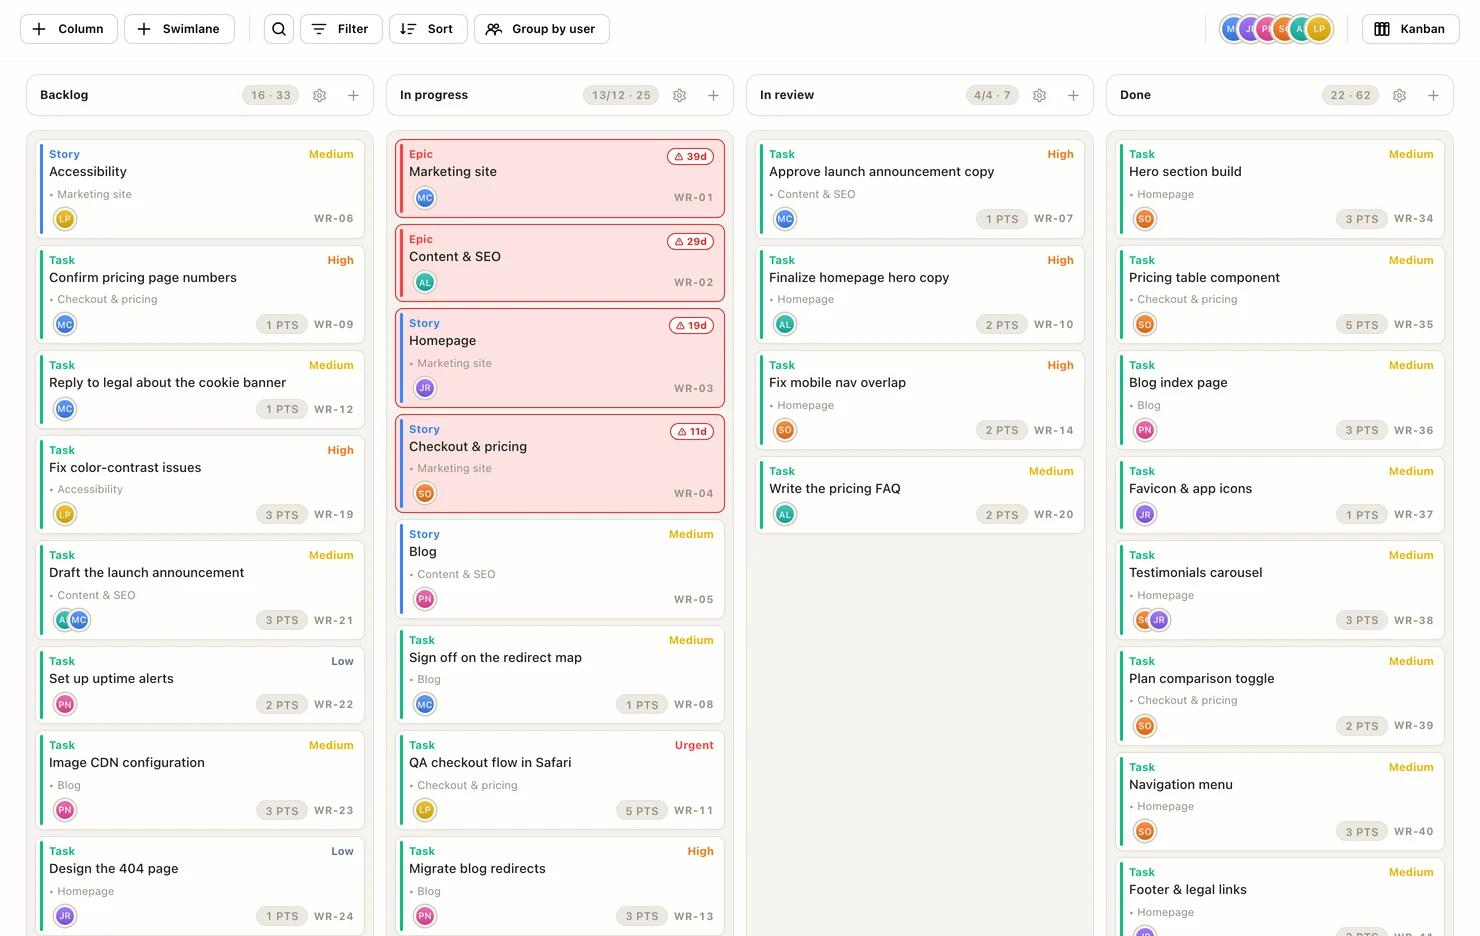Click Homepage tag on Fix mobile nav overlap
1480x936 pixels.
click(x=805, y=406)
